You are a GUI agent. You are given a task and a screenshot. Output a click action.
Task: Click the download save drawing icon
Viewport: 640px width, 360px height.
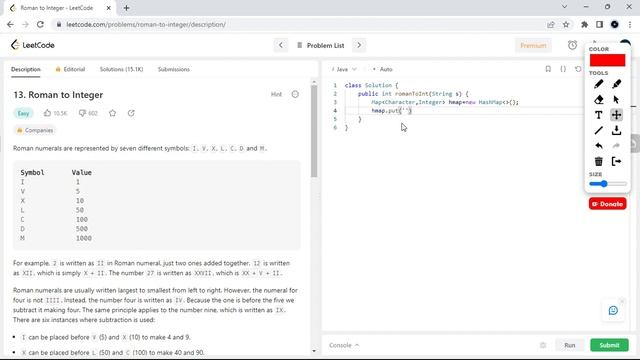pyautogui.click(x=616, y=131)
